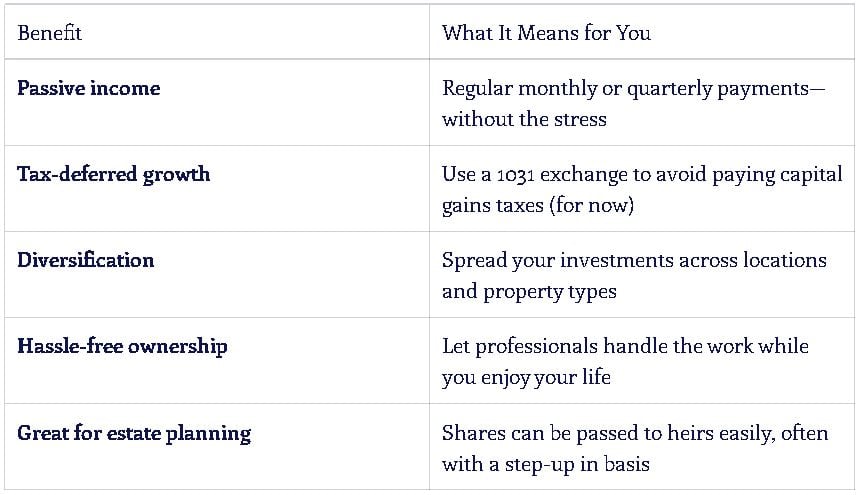Click the "Spread your investments across locations" line

point(634,260)
